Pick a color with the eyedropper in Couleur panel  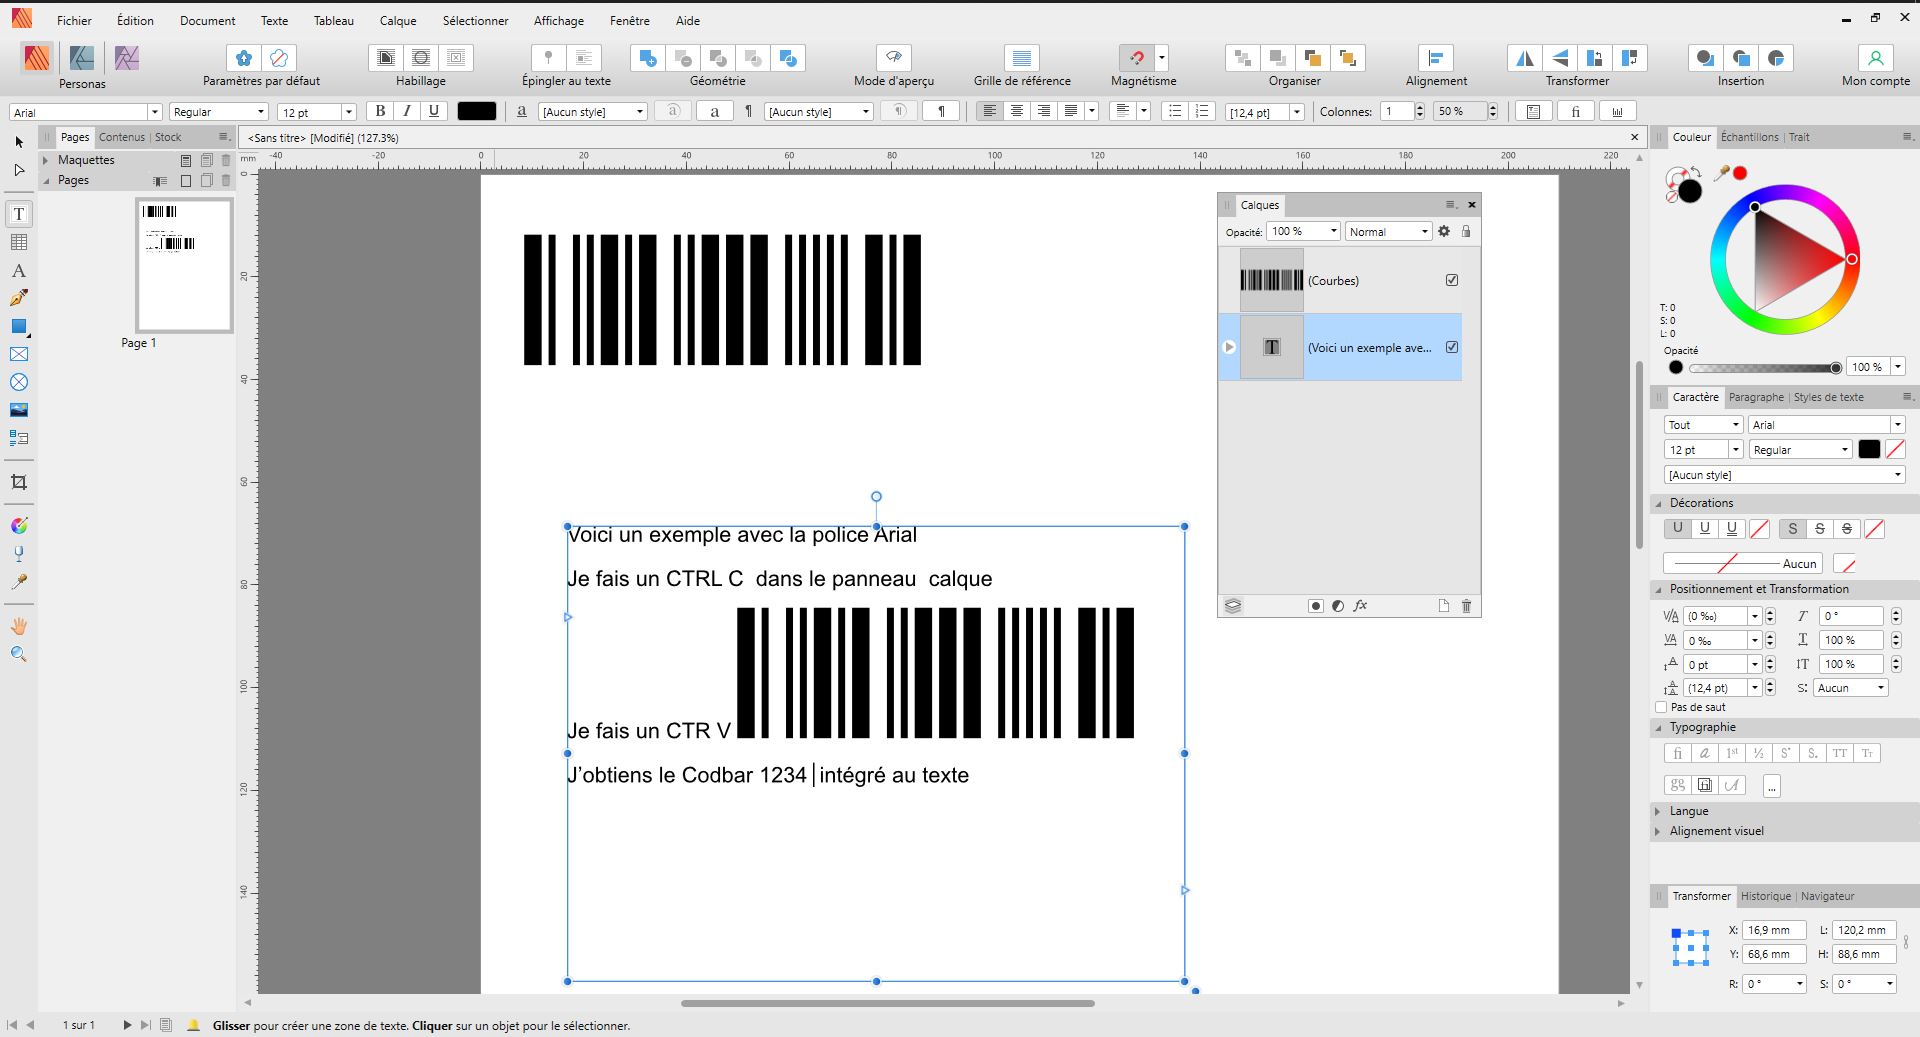point(1720,174)
